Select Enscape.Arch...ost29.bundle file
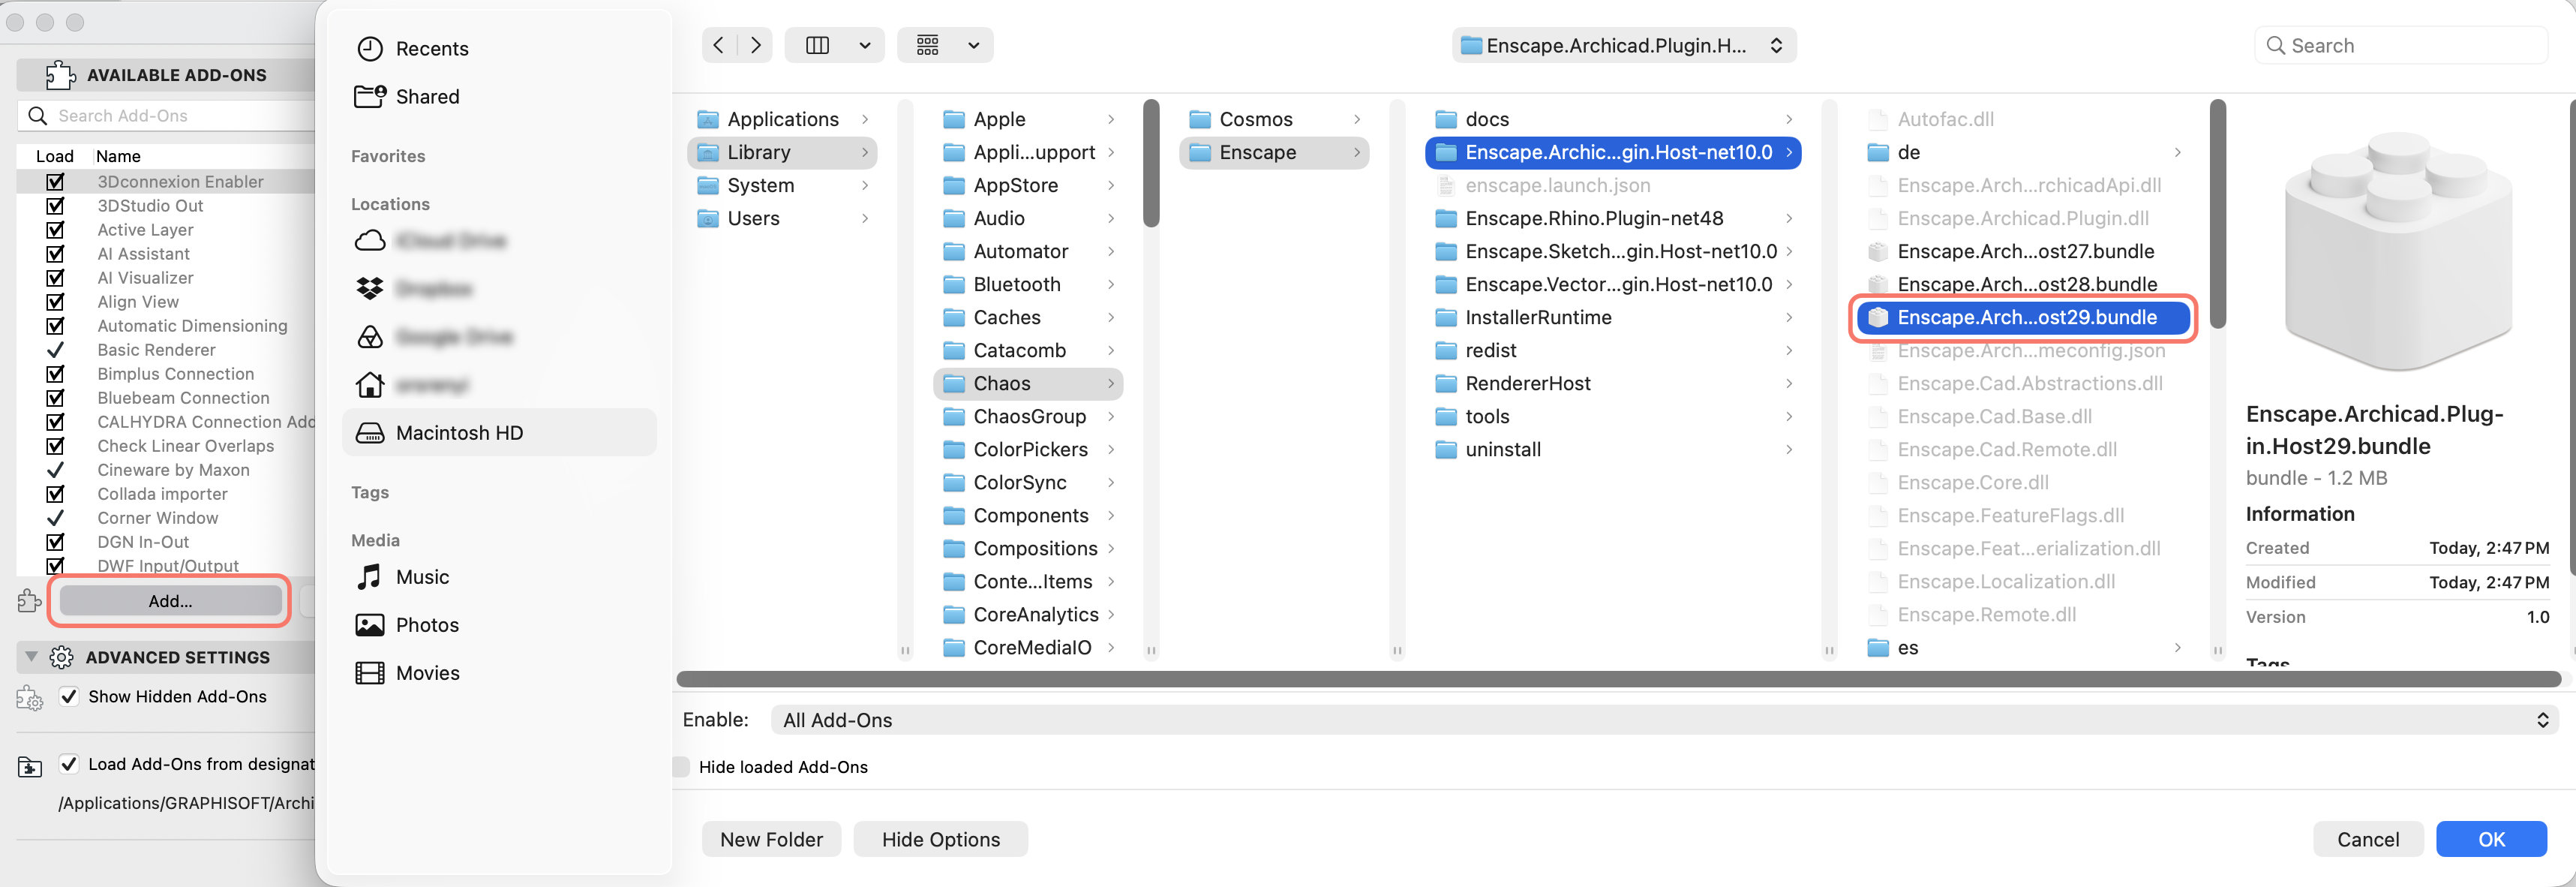Viewport: 2576px width, 887px height. point(2024,317)
